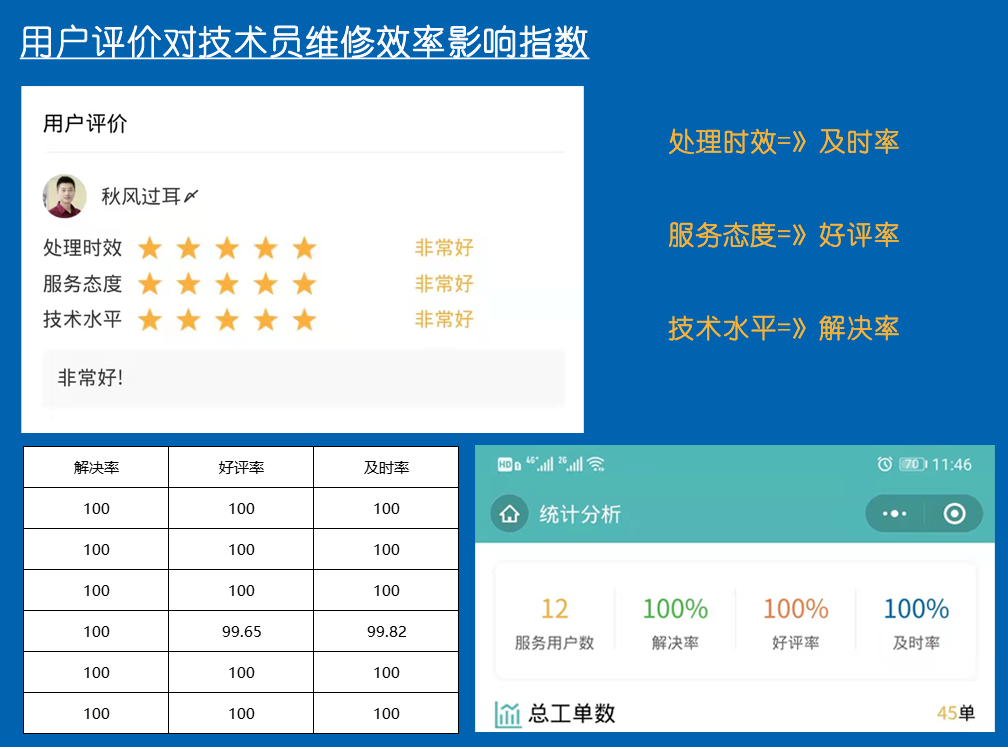Toggle the fifth star of 处理时效 rating
1008x747 pixels.
pos(303,248)
